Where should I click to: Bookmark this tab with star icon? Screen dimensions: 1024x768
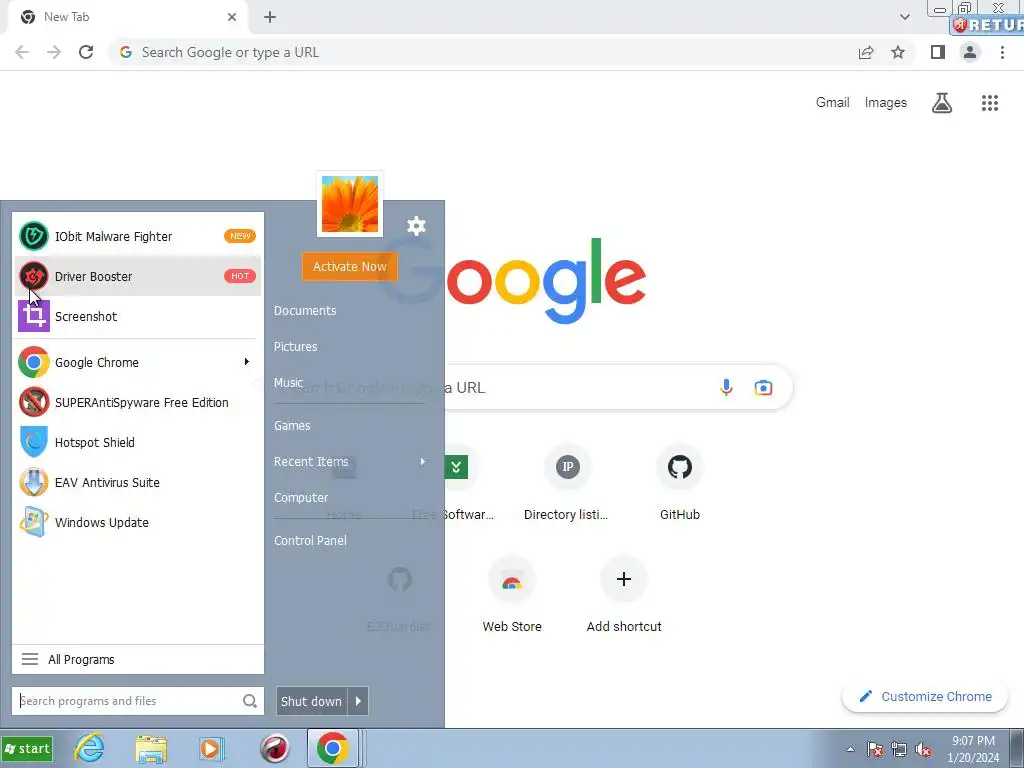pyautogui.click(x=898, y=52)
